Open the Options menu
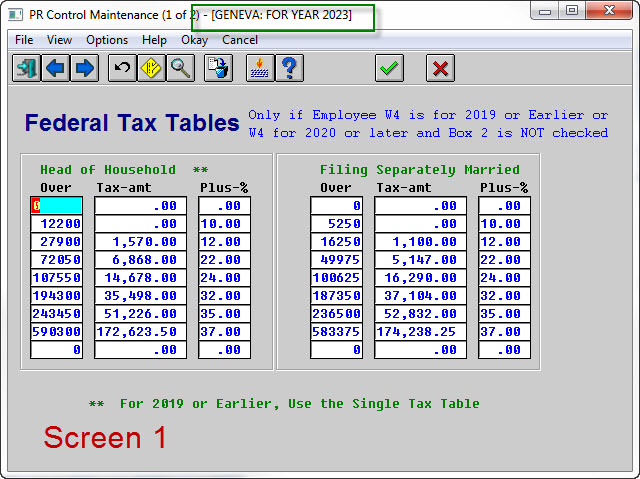This screenshot has width=640, height=479. [107, 40]
